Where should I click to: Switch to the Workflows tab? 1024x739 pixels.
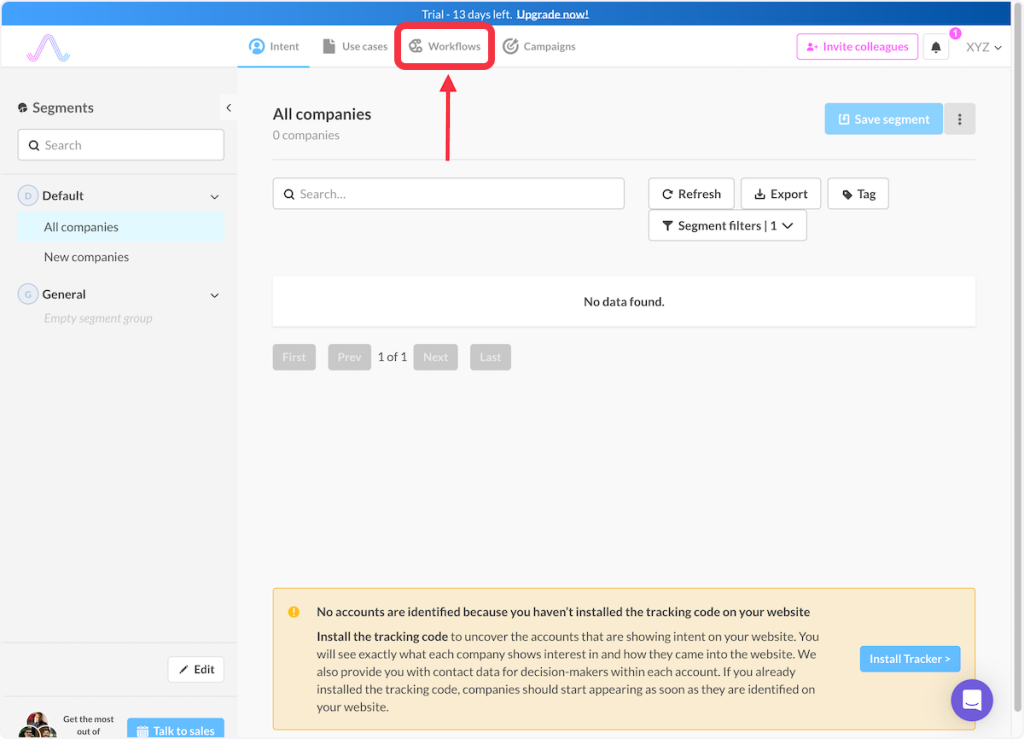pyautogui.click(x=445, y=47)
